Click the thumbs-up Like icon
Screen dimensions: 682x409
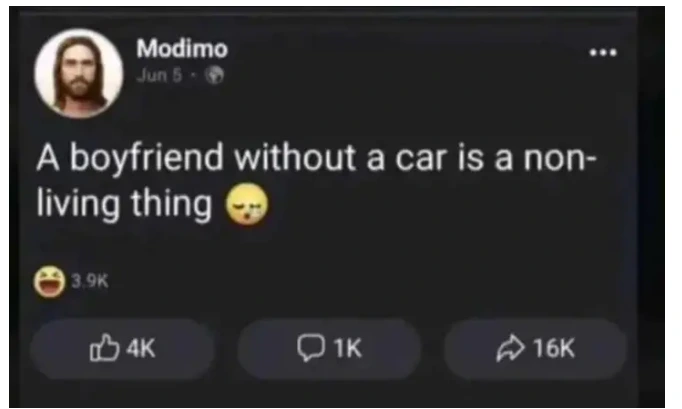click(x=104, y=348)
